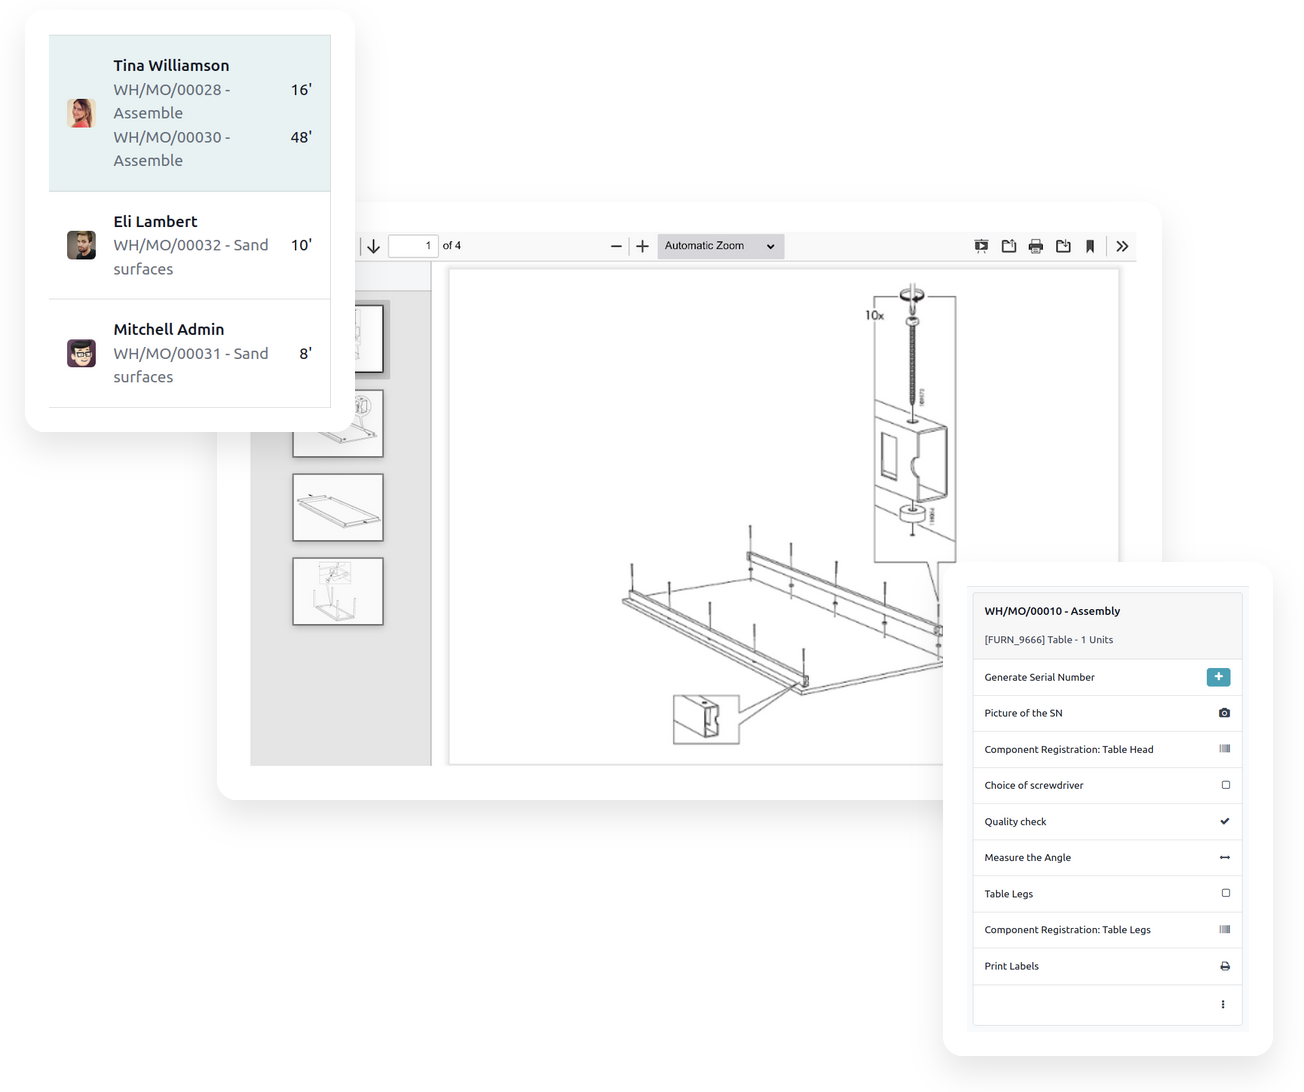Click the PDF zoom in plus button
The width and height of the screenshot is (1304, 1092).
pyautogui.click(x=642, y=246)
